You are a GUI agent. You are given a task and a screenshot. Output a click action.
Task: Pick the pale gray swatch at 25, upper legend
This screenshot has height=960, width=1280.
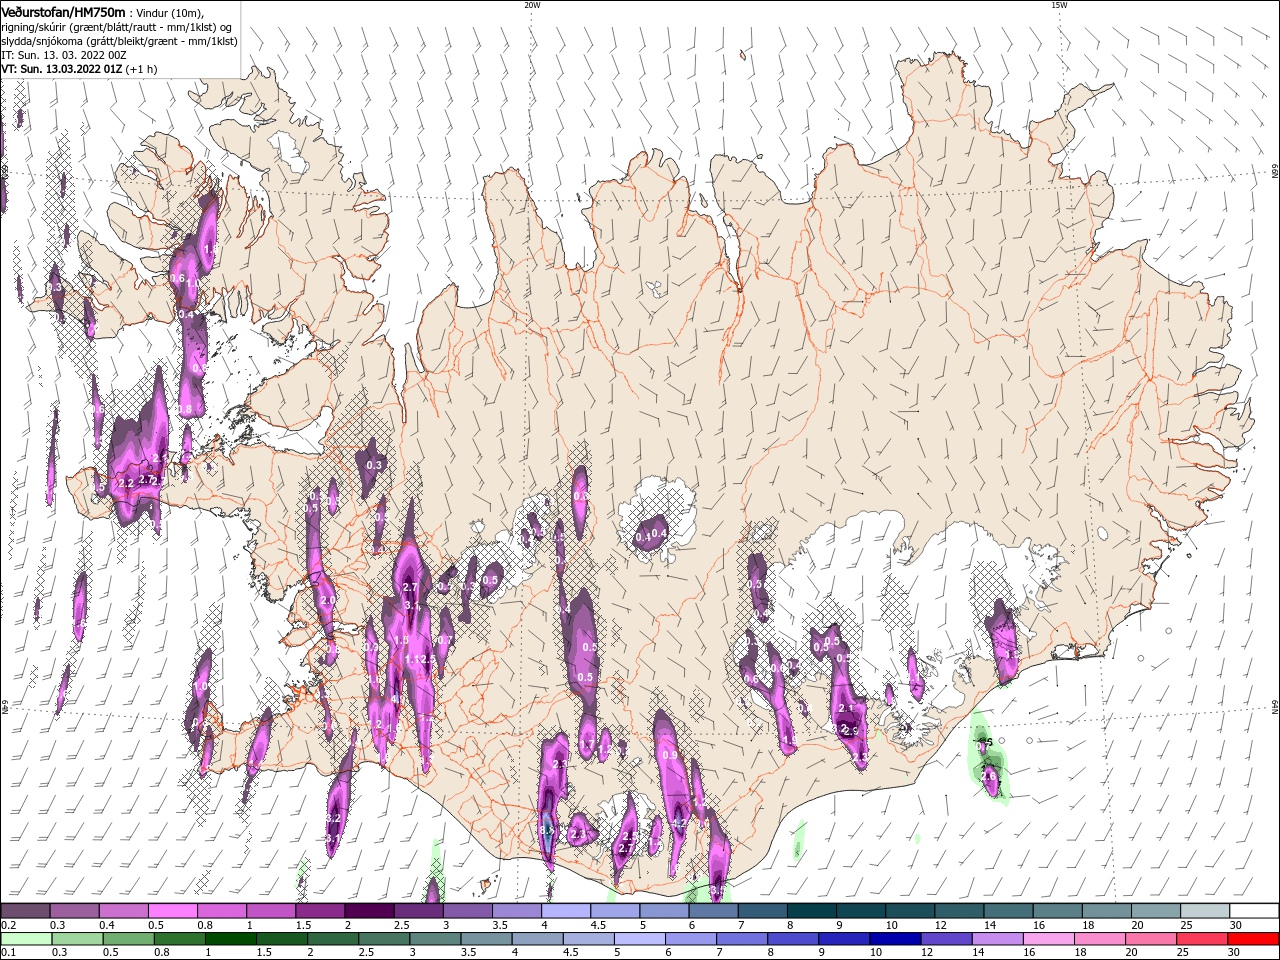(x=1205, y=911)
